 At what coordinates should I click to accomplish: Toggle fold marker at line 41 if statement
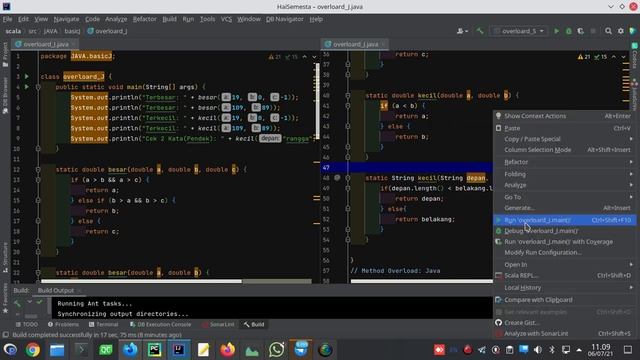(348, 105)
